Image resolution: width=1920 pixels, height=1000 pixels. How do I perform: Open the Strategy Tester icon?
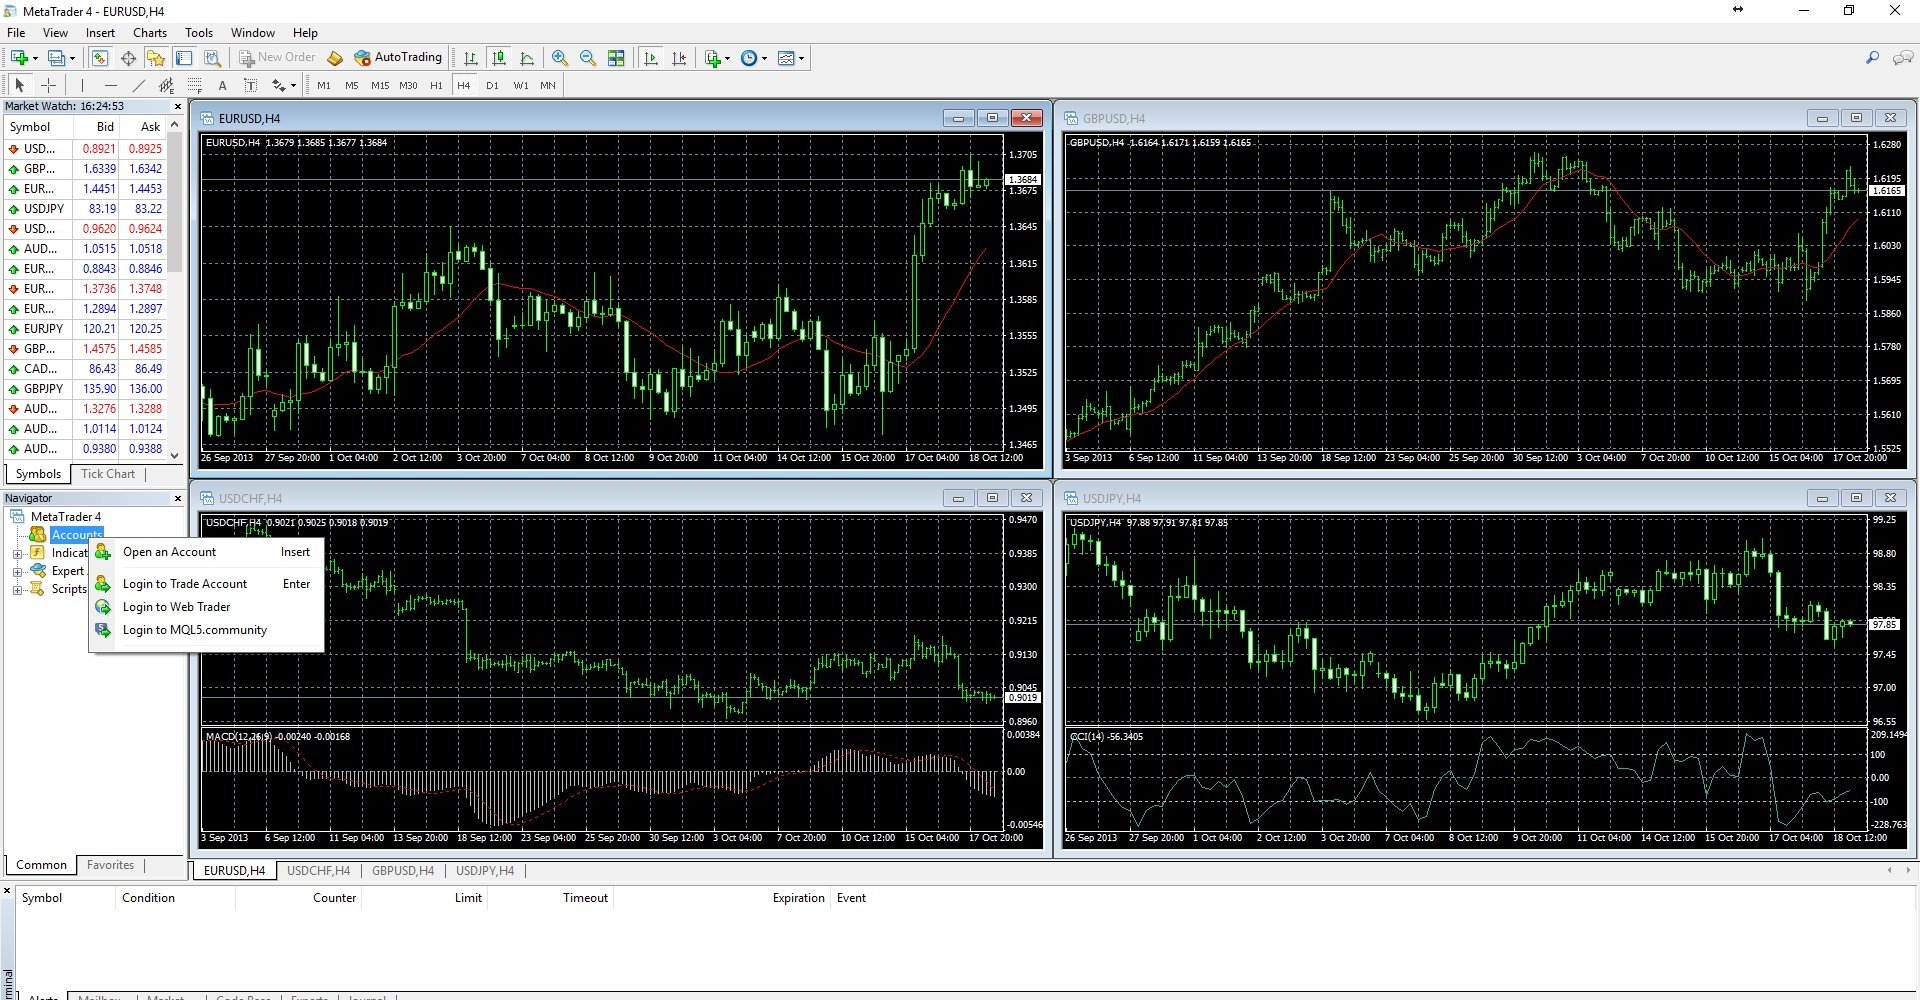(x=212, y=58)
